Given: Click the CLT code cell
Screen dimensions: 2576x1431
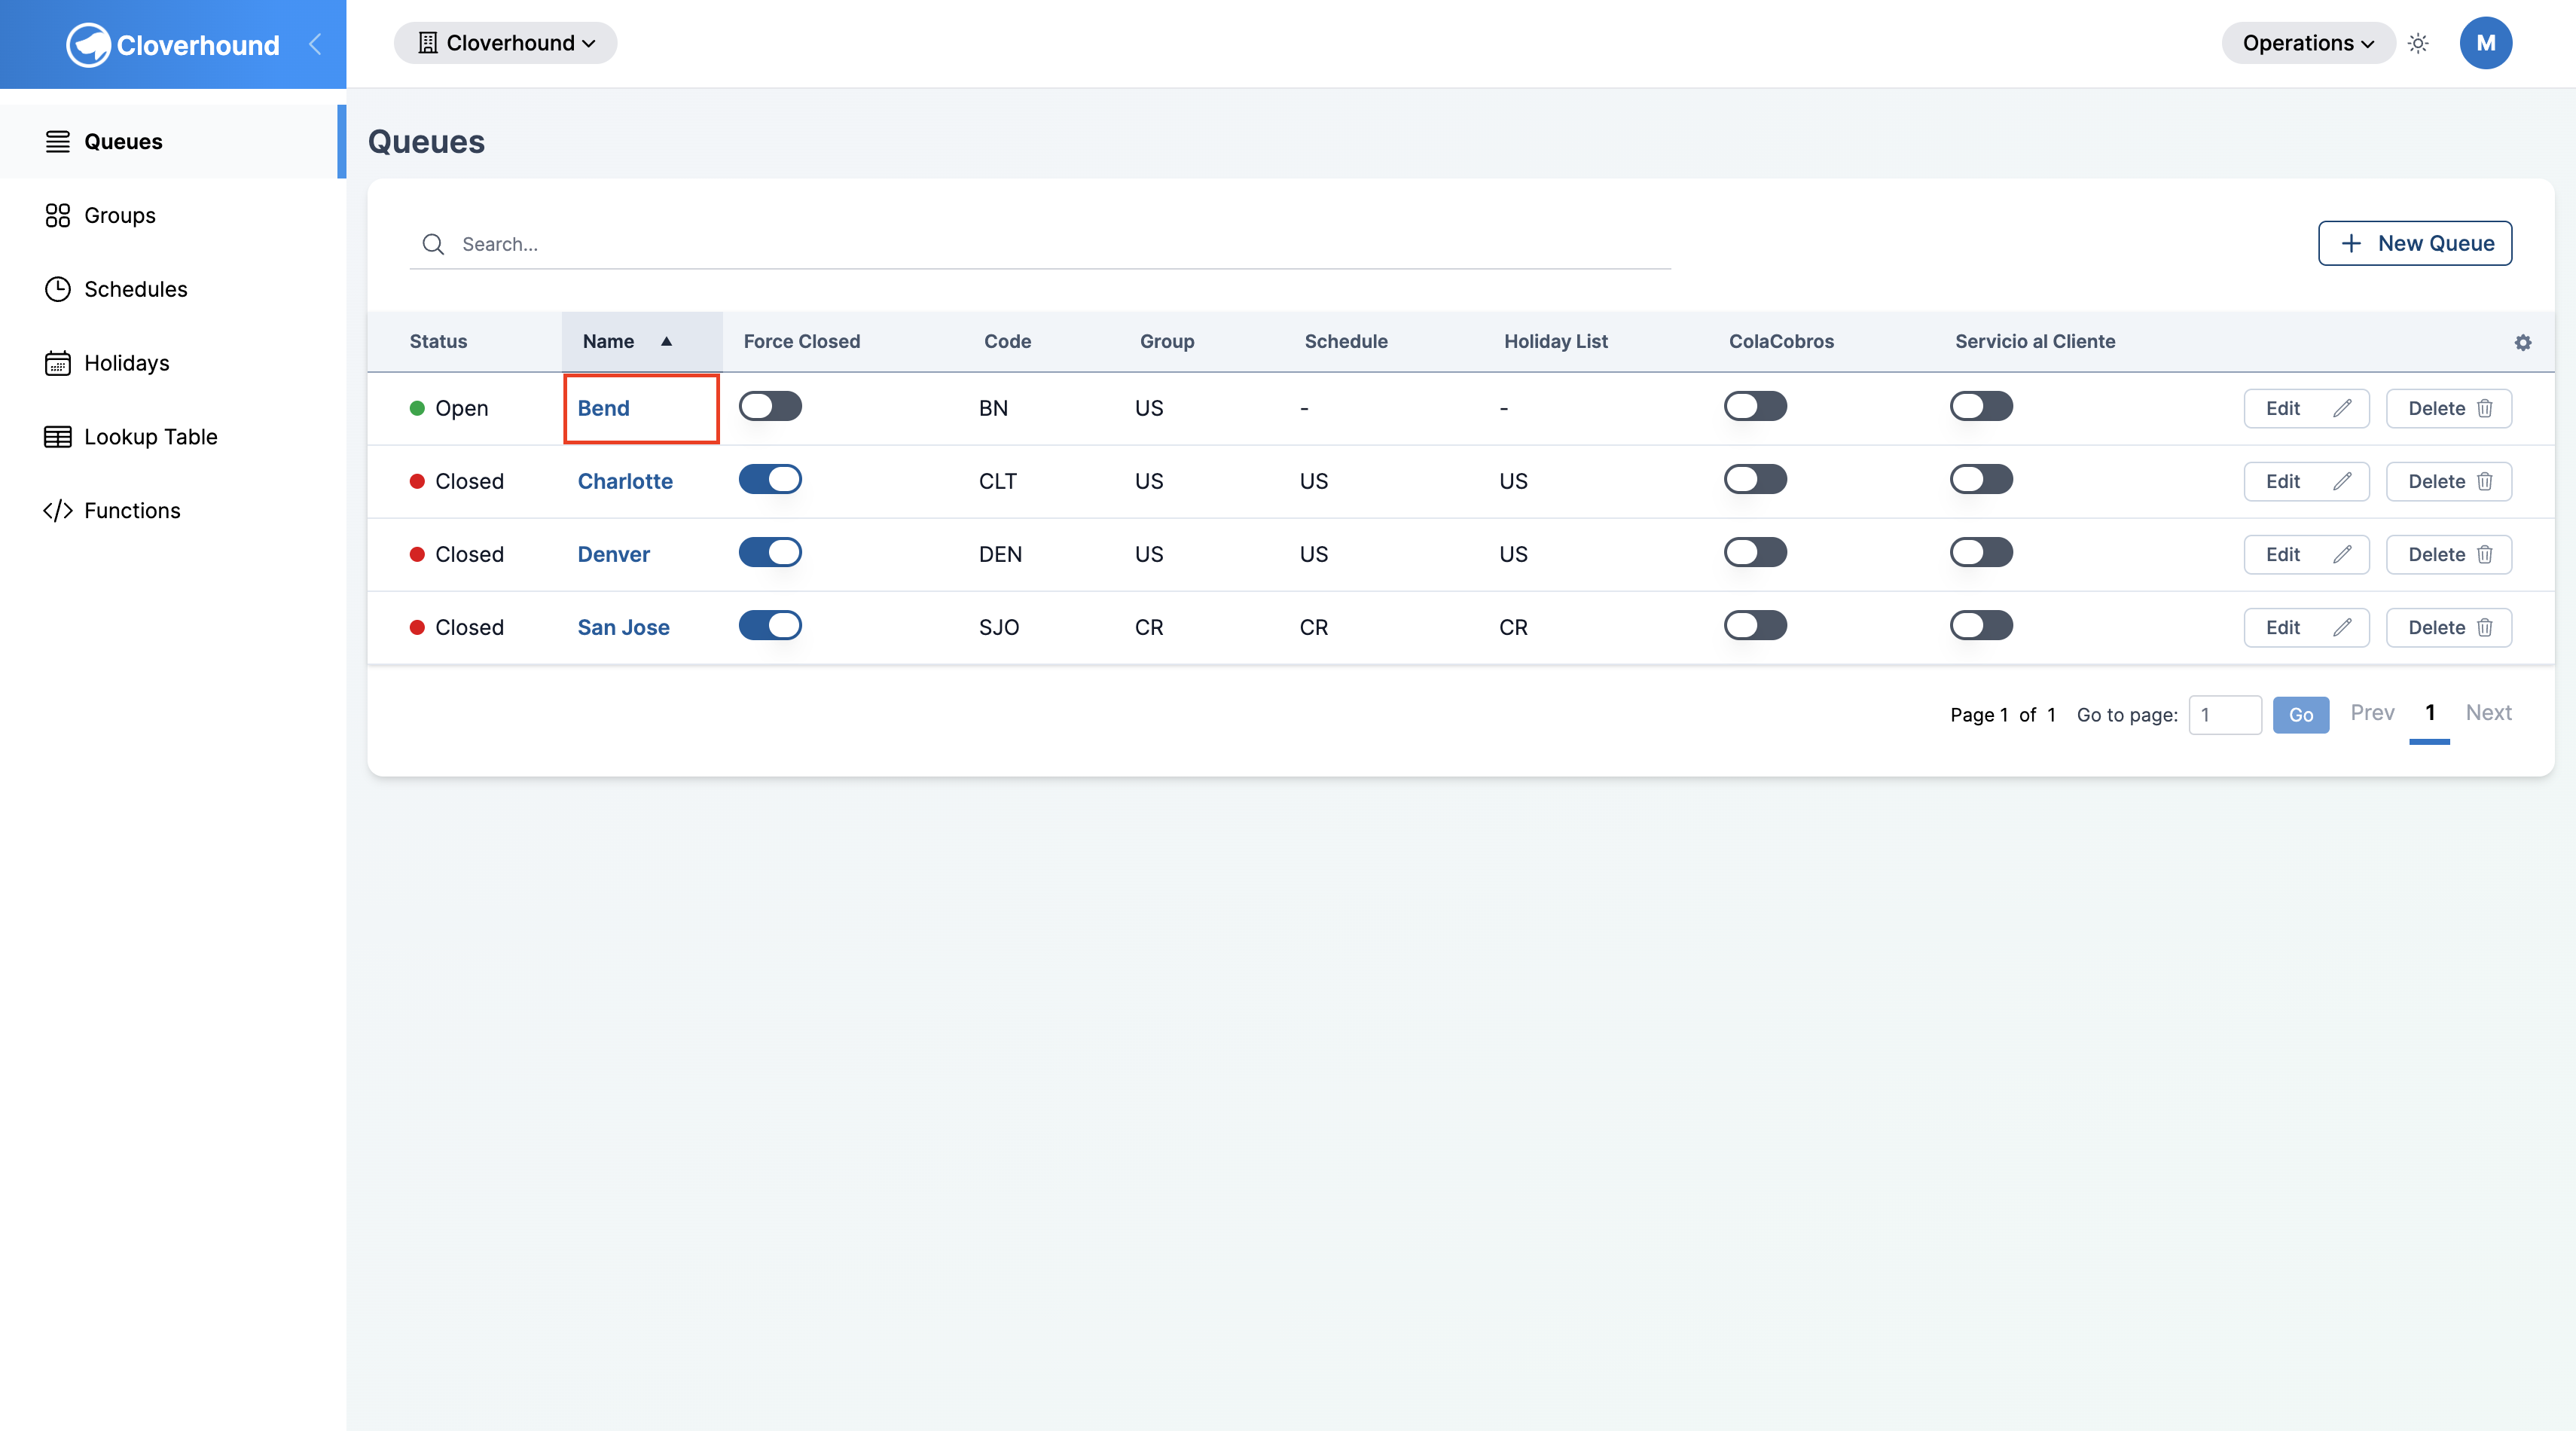Looking at the screenshot, I should pos(997,481).
